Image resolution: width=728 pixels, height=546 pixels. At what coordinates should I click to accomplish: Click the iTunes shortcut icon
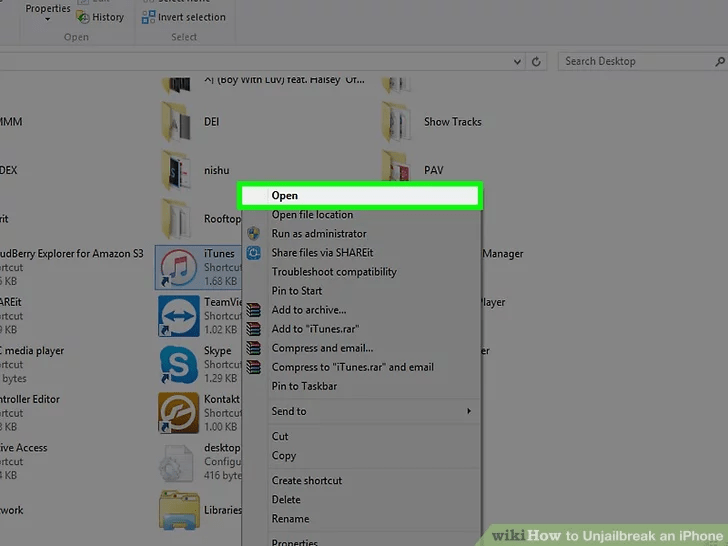[179, 268]
